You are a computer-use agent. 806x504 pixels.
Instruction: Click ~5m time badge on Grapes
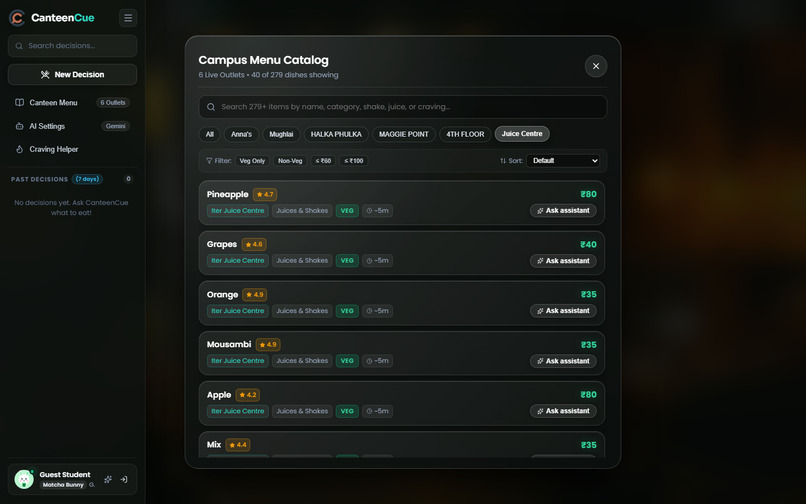(377, 261)
